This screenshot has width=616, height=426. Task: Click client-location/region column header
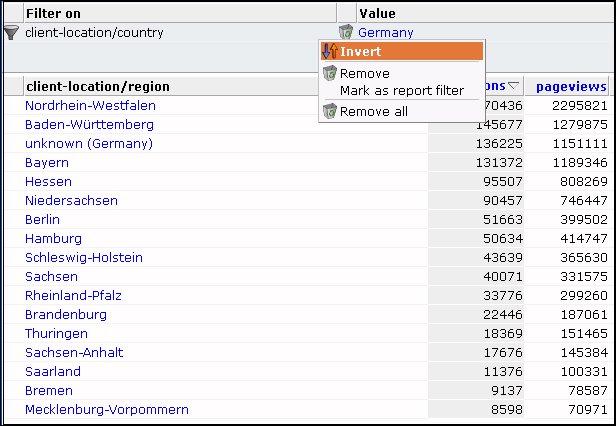click(98, 86)
